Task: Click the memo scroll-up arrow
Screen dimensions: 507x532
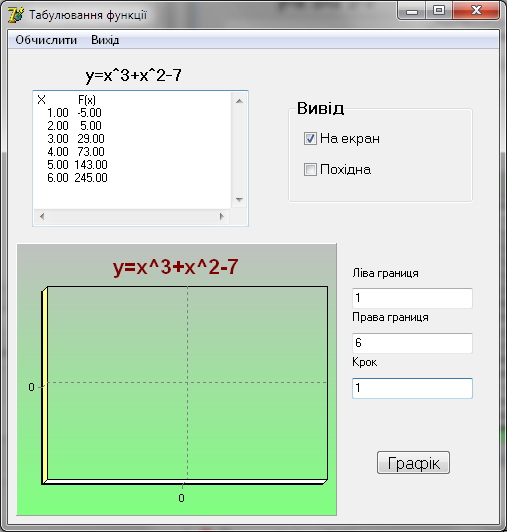Action: [x=239, y=101]
